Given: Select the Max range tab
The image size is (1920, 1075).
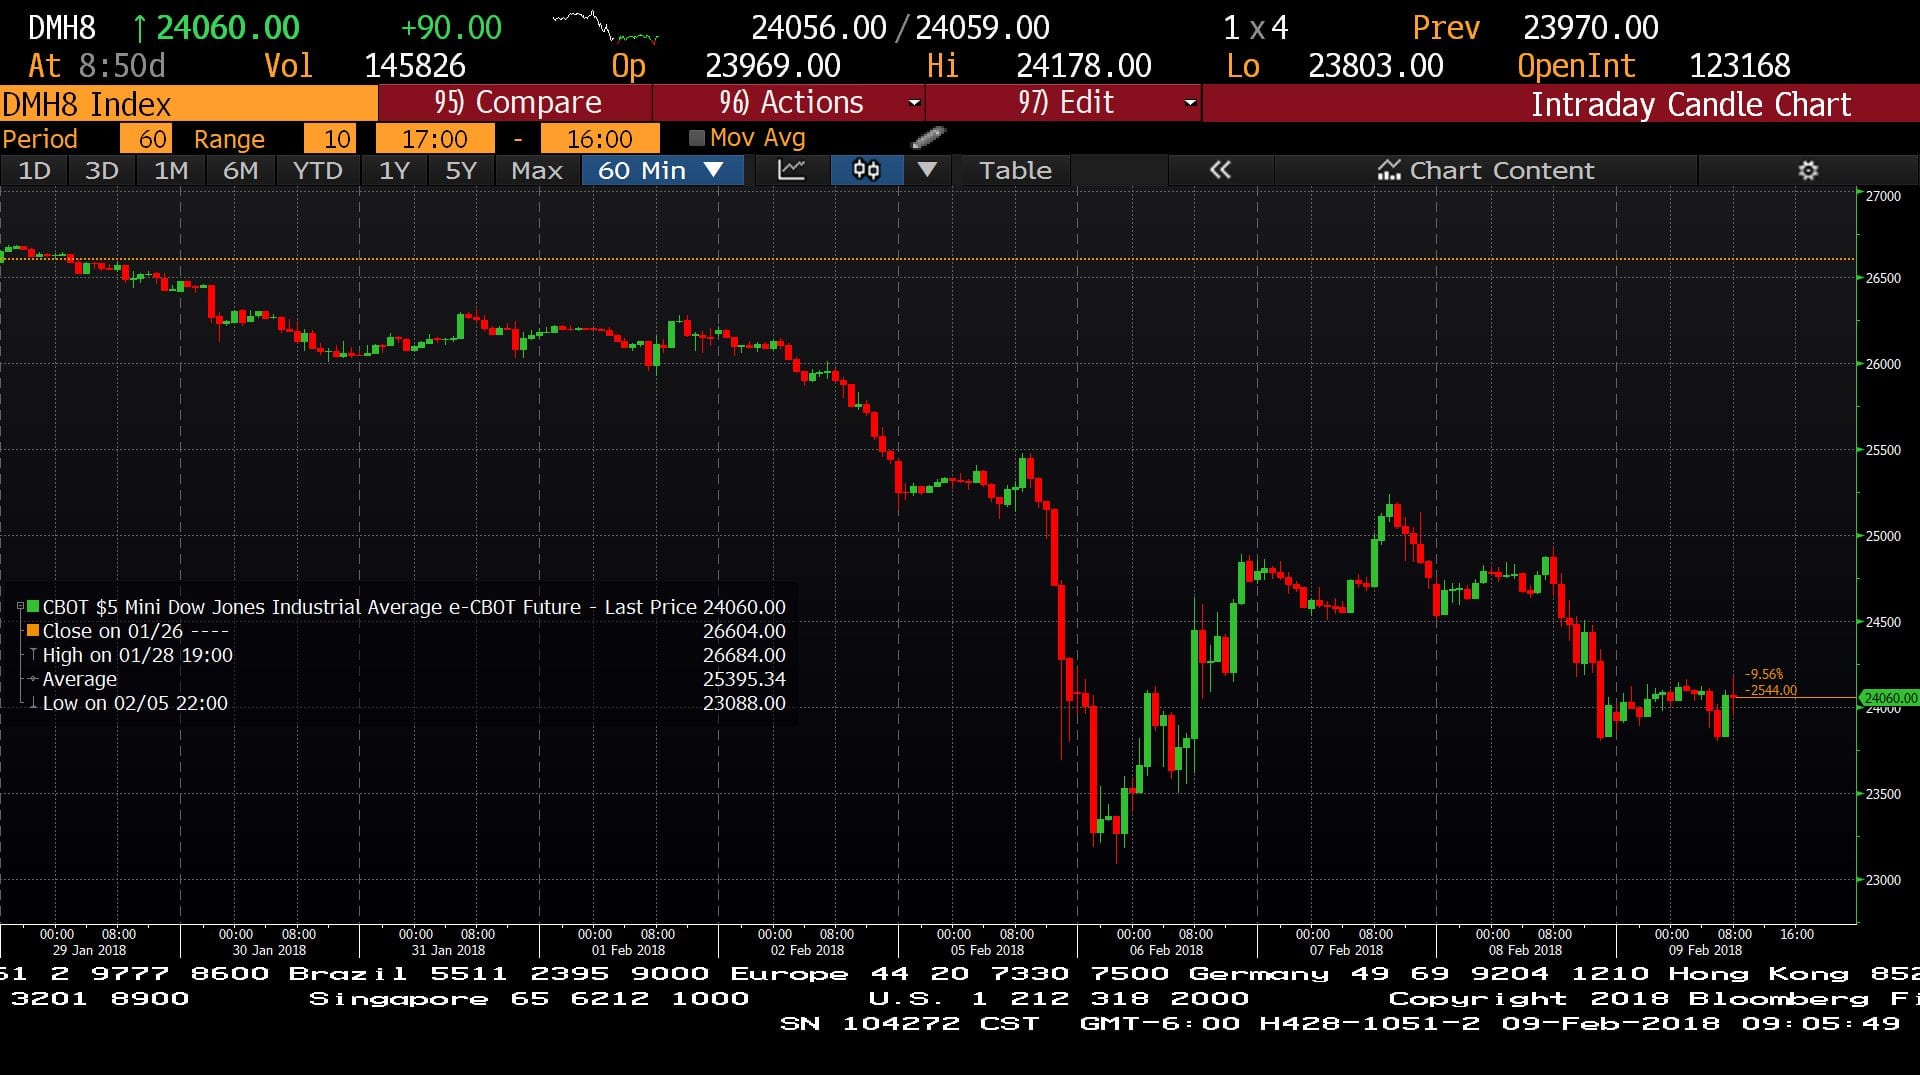Looking at the screenshot, I should tap(537, 170).
